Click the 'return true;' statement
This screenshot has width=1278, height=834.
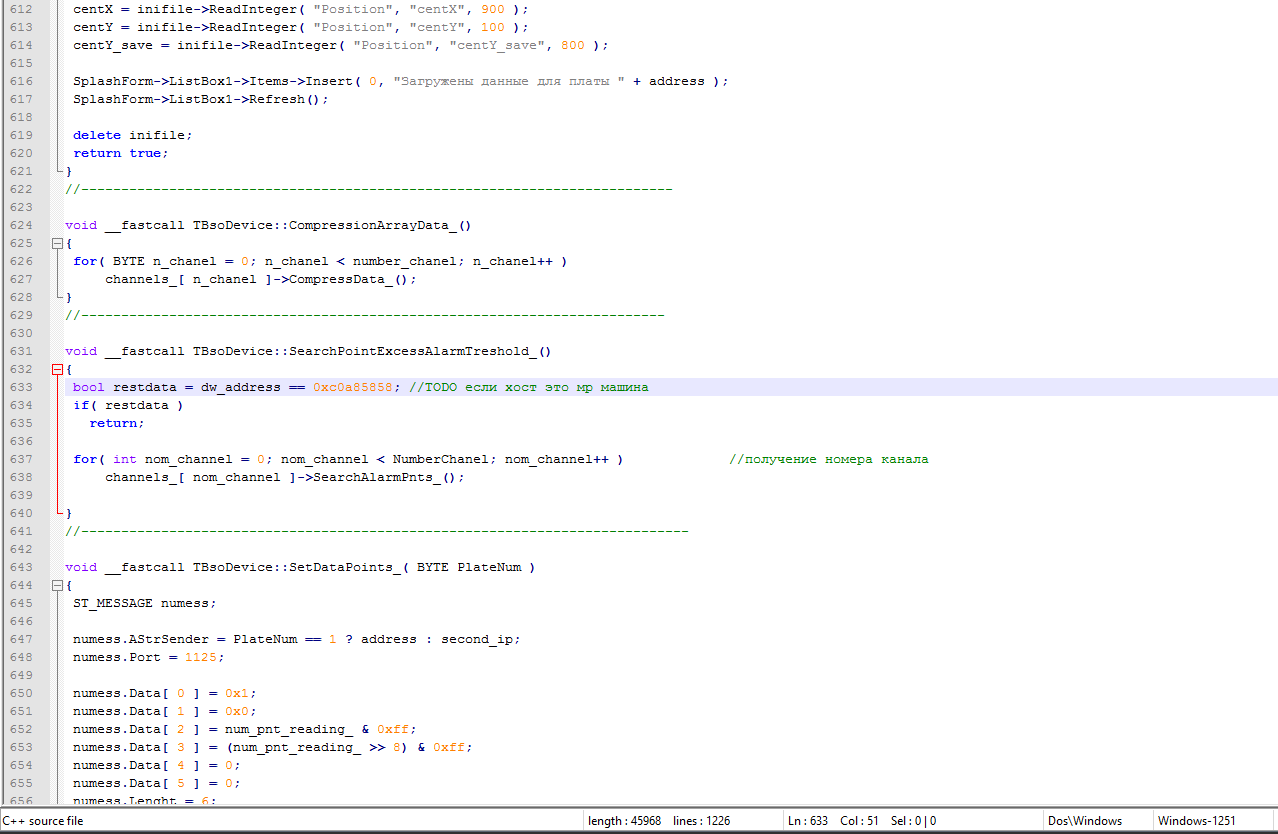click(x=121, y=153)
